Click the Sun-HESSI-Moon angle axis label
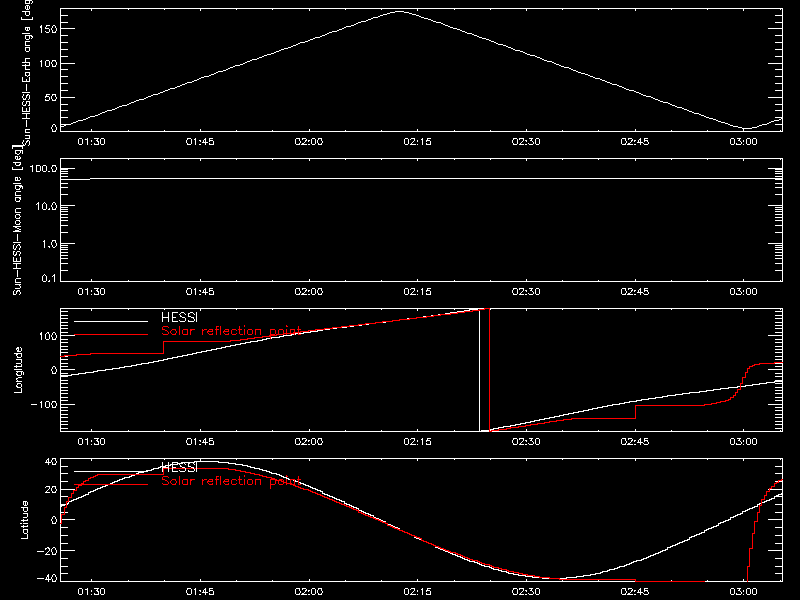The width and height of the screenshot is (800, 600). point(17,220)
